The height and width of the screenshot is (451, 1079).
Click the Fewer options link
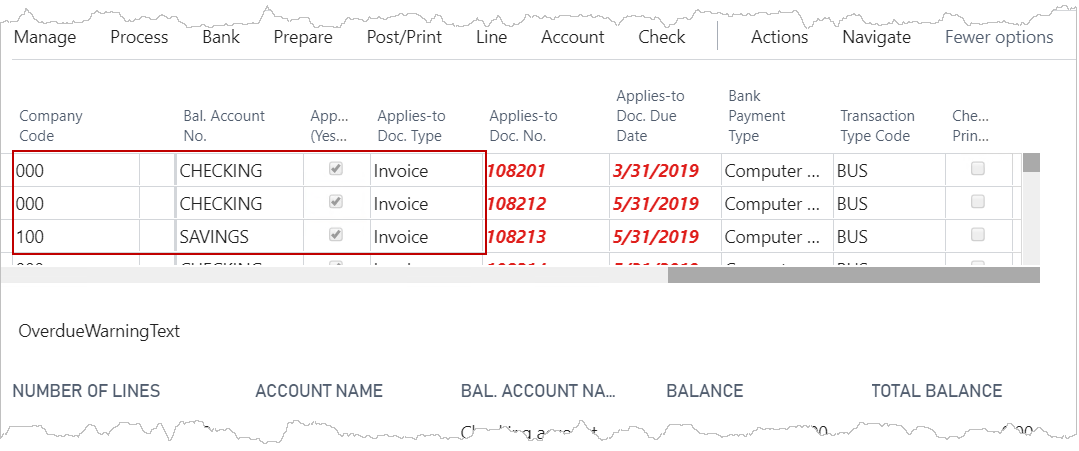999,37
